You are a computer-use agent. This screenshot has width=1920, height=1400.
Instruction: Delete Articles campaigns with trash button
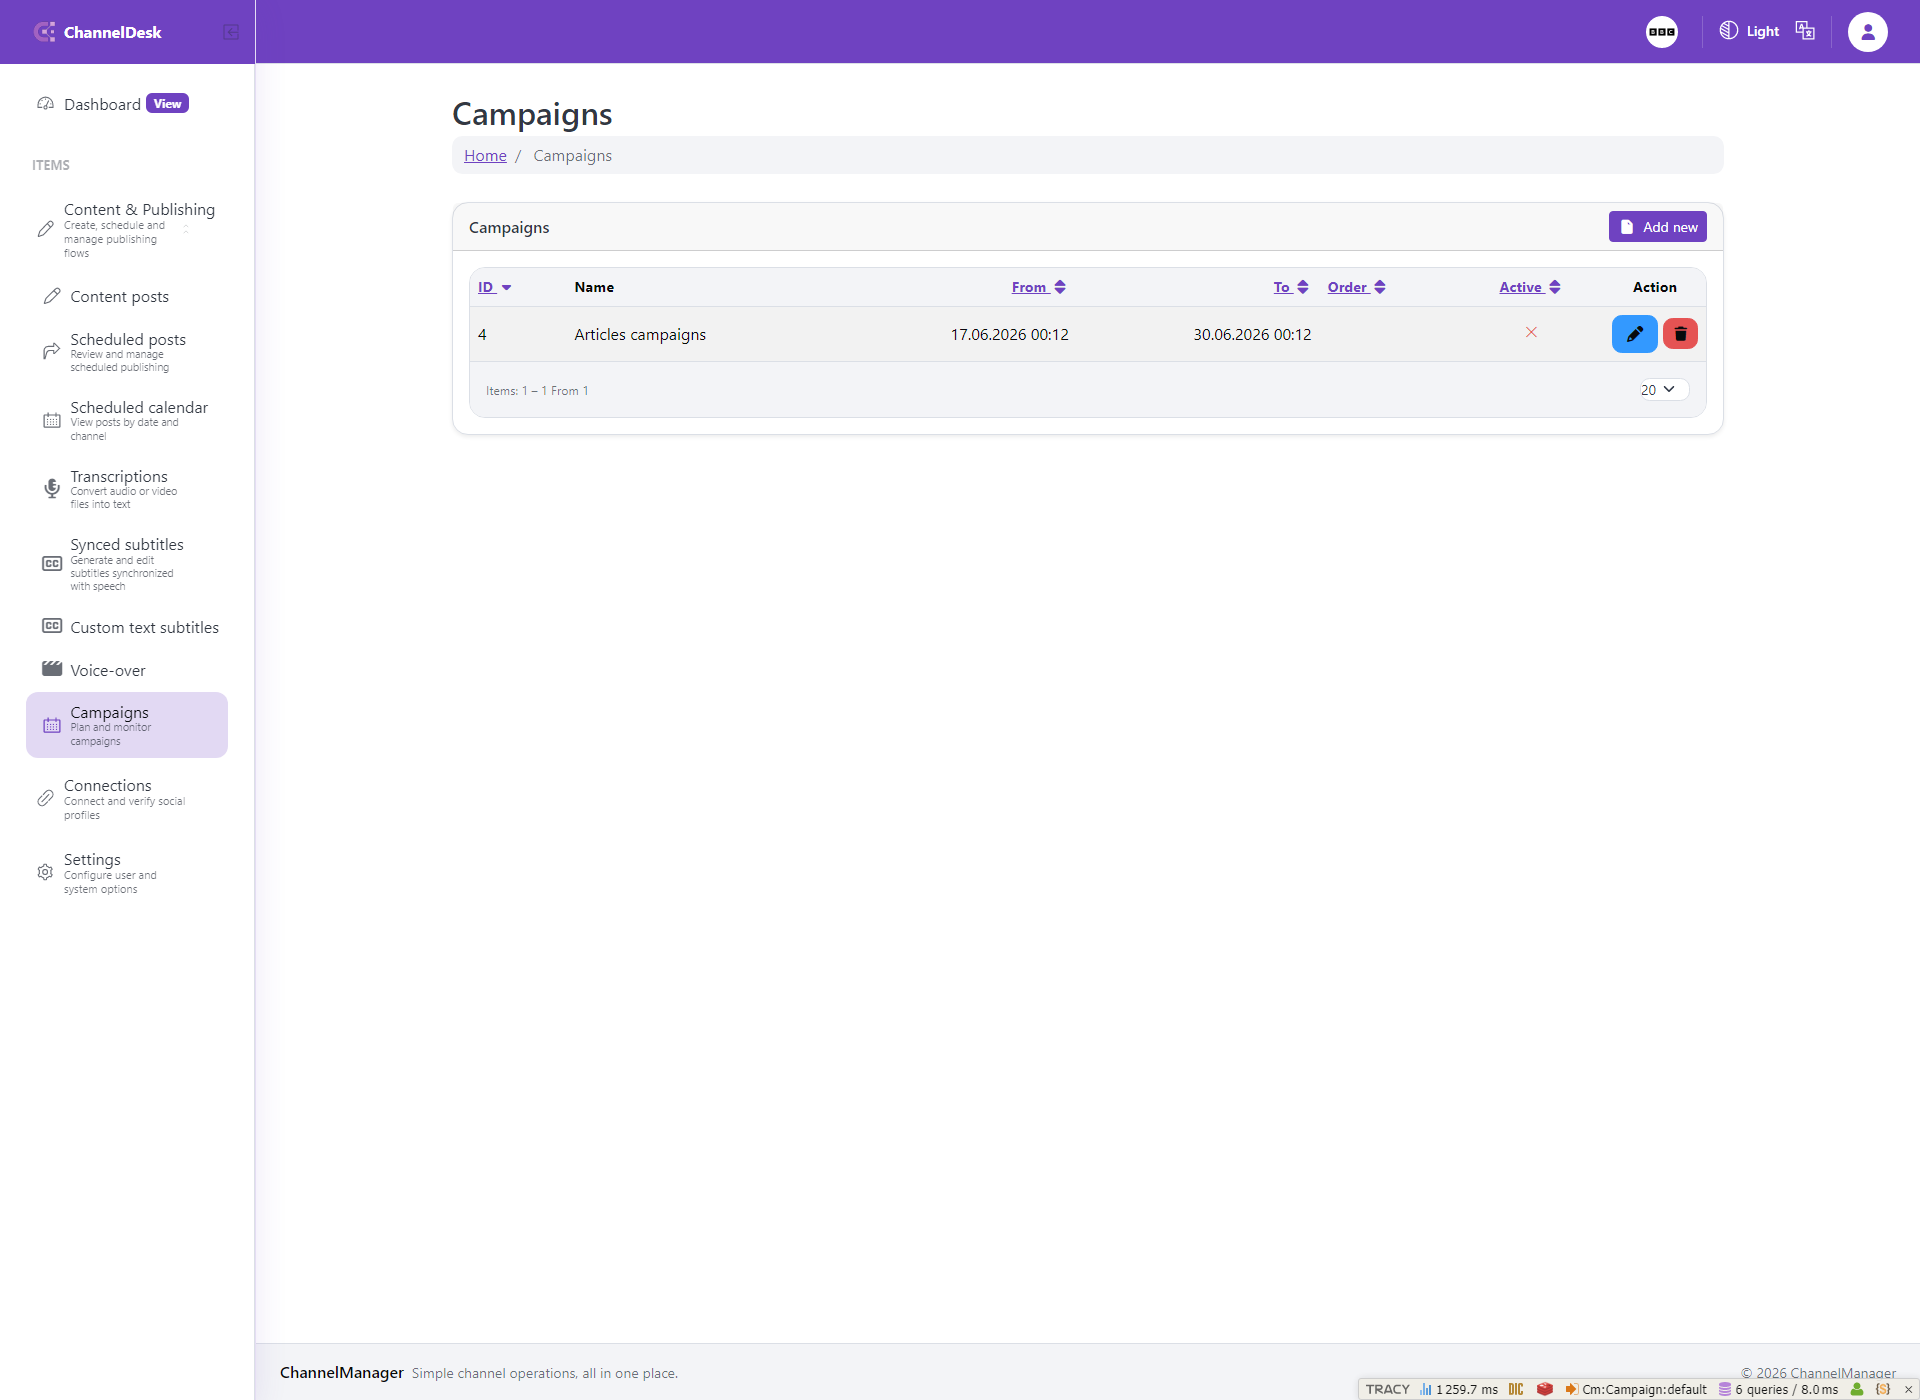click(x=1680, y=334)
